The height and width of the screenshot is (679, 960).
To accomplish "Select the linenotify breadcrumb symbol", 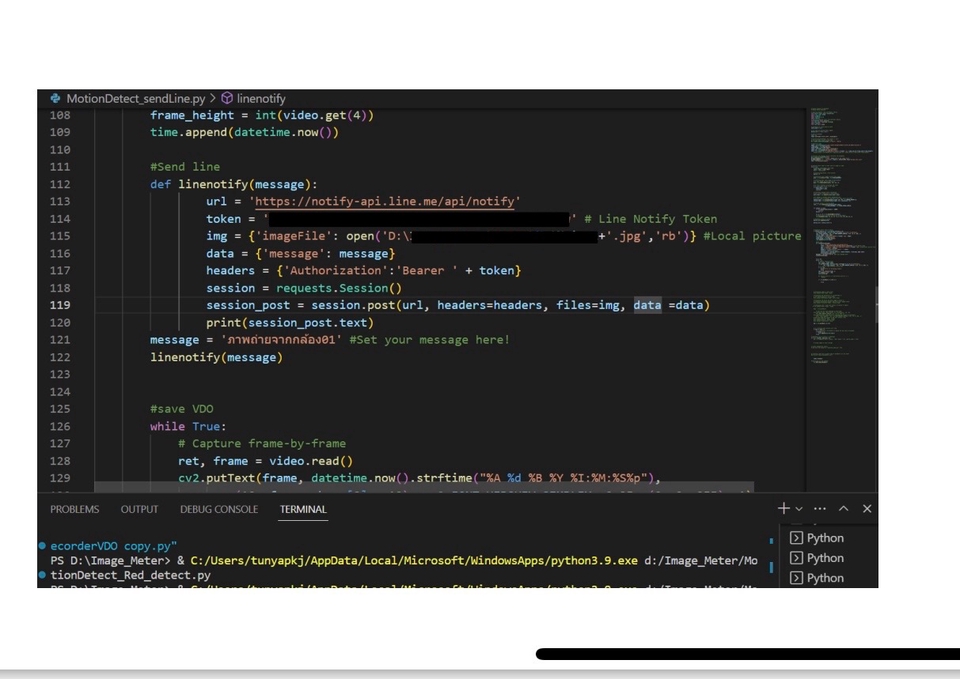I will (261, 99).
